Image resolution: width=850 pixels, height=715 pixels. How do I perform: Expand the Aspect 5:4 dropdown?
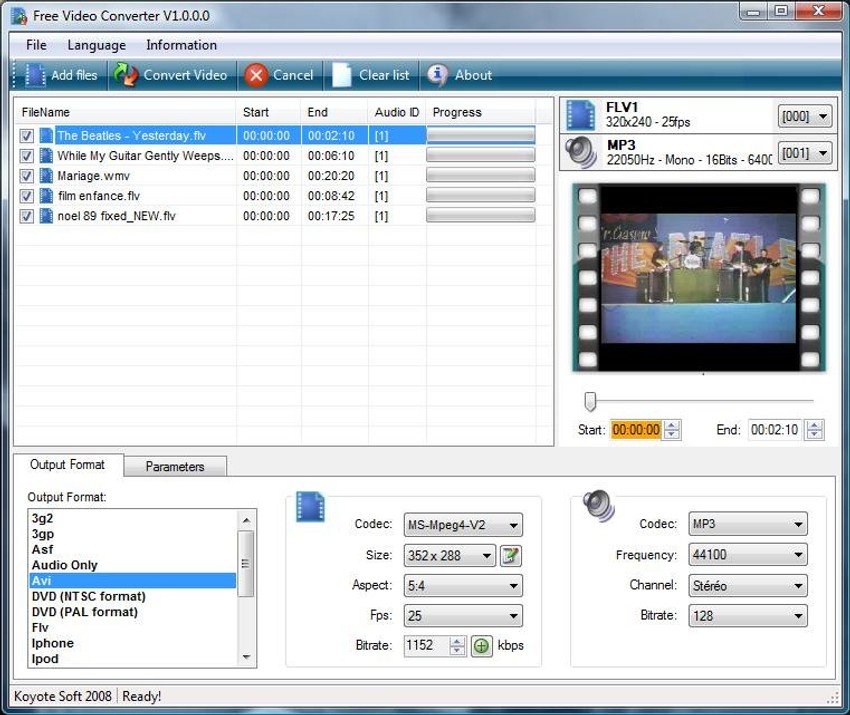tap(462, 586)
